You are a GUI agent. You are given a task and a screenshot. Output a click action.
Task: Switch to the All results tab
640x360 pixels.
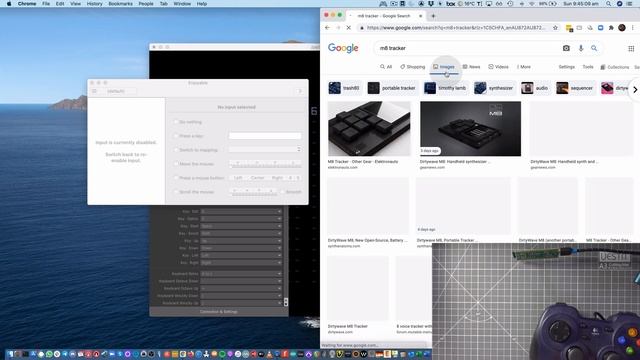pos(386,67)
